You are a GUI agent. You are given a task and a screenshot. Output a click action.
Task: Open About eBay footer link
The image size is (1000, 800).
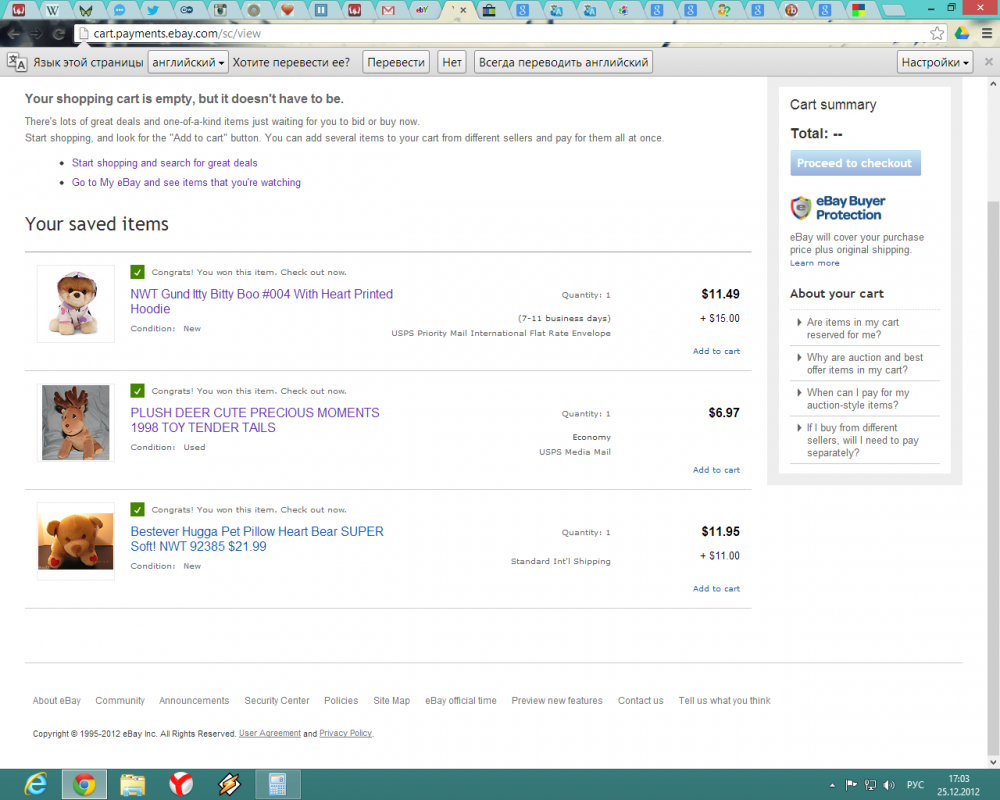tap(57, 700)
